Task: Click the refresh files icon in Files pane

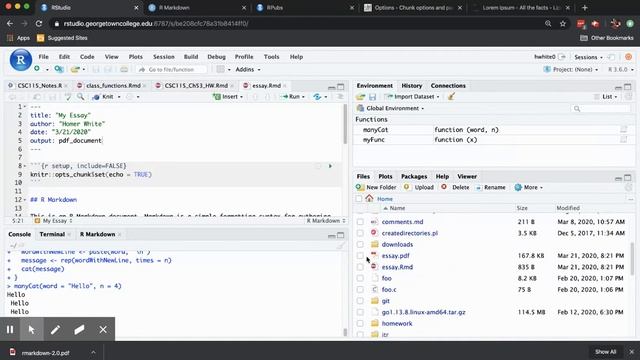Action: [x=629, y=187]
